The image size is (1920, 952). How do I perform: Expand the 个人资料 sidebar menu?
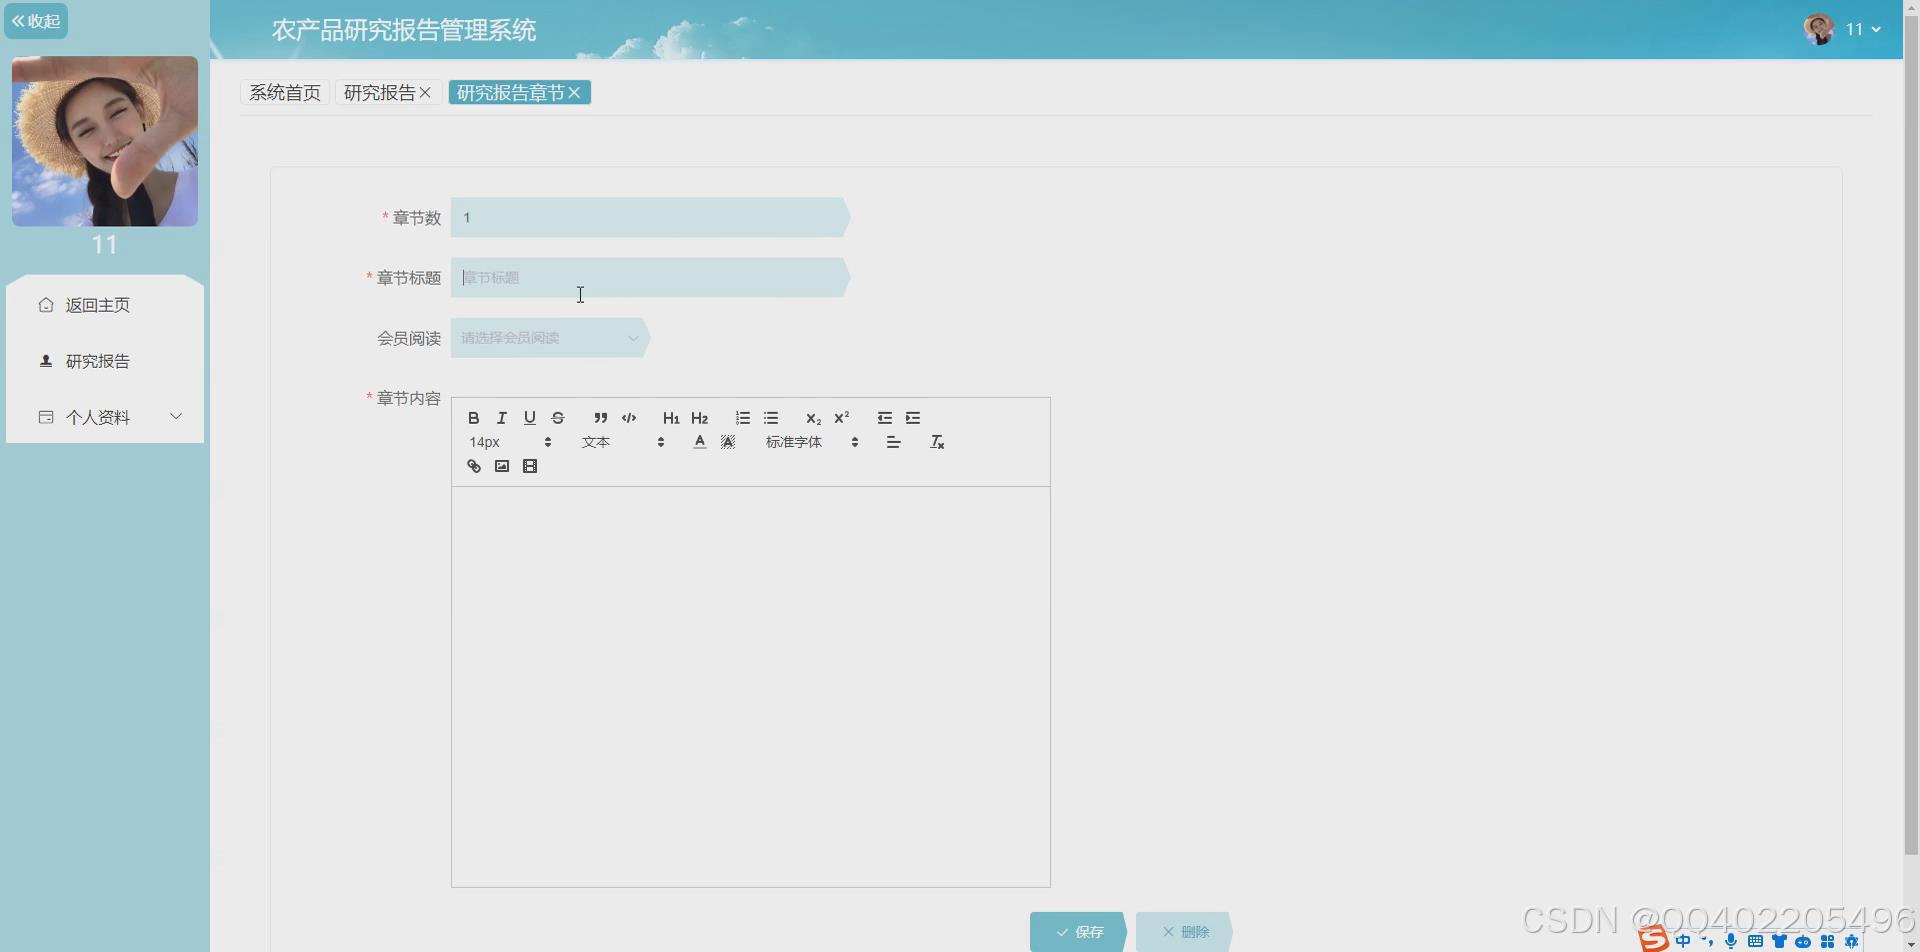[105, 417]
